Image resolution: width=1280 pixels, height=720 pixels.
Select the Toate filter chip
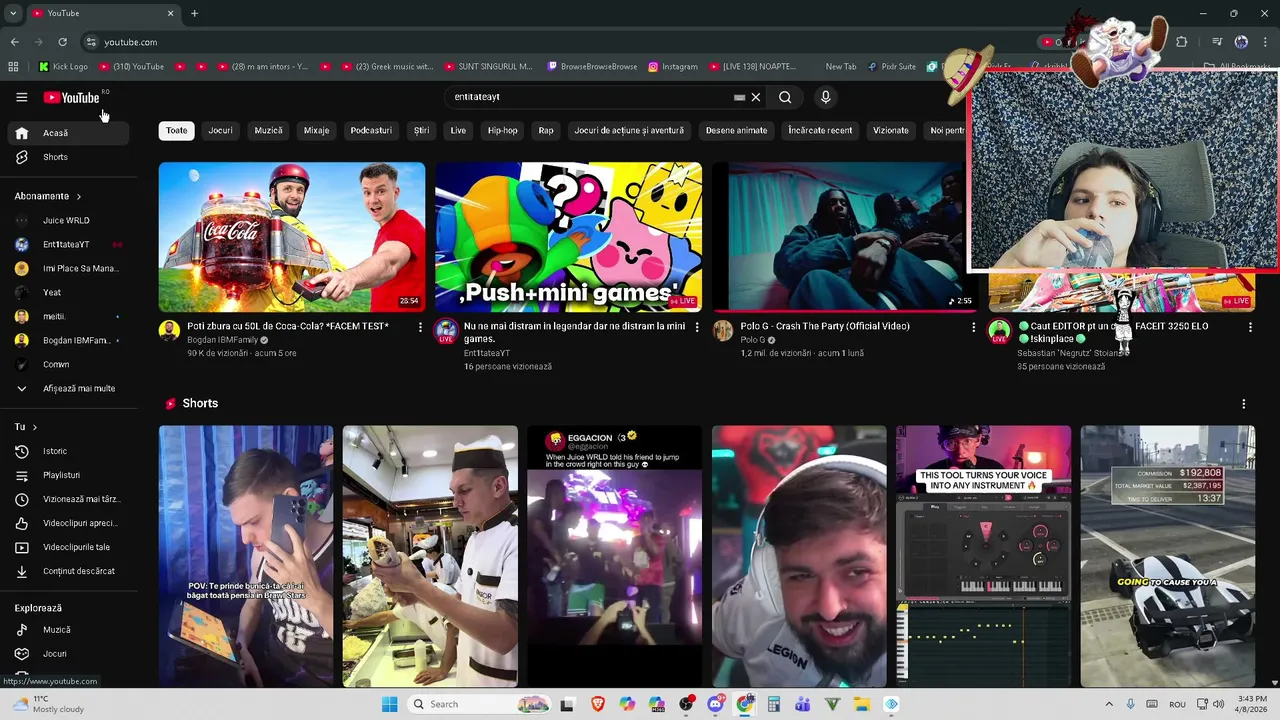(x=176, y=131)
